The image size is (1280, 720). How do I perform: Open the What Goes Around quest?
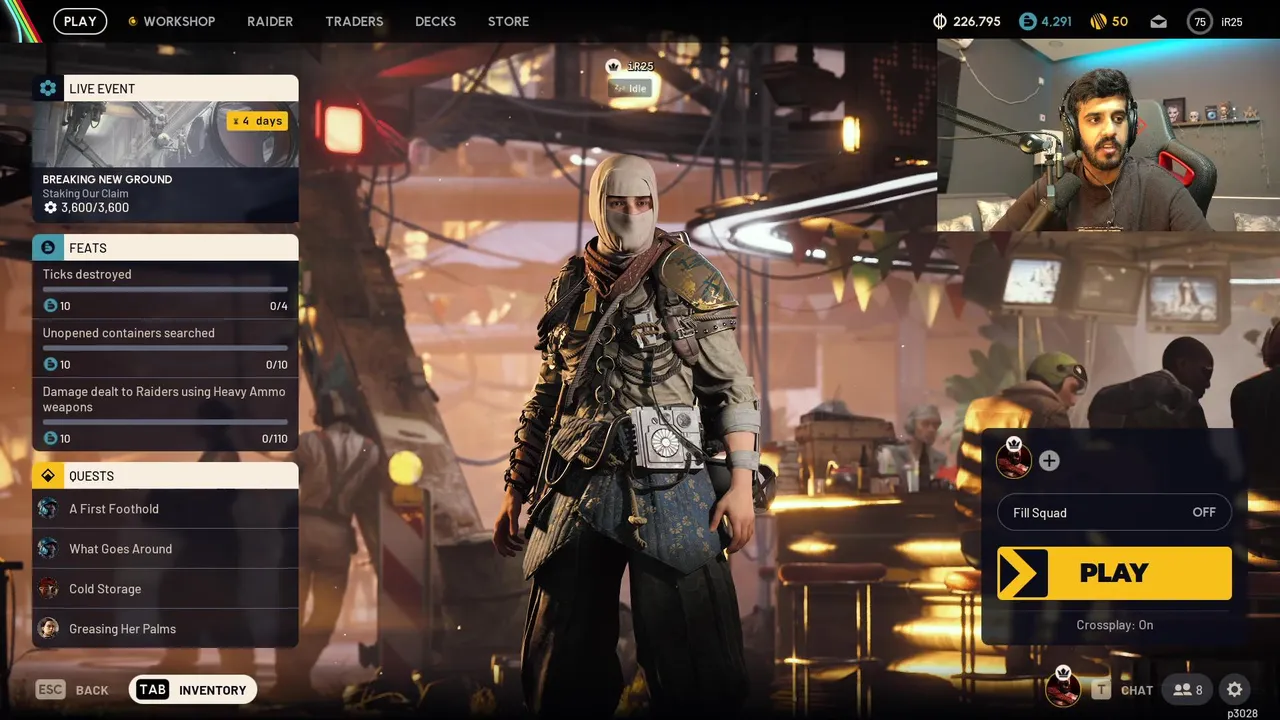pyautogui.click(x=165, y=548)
